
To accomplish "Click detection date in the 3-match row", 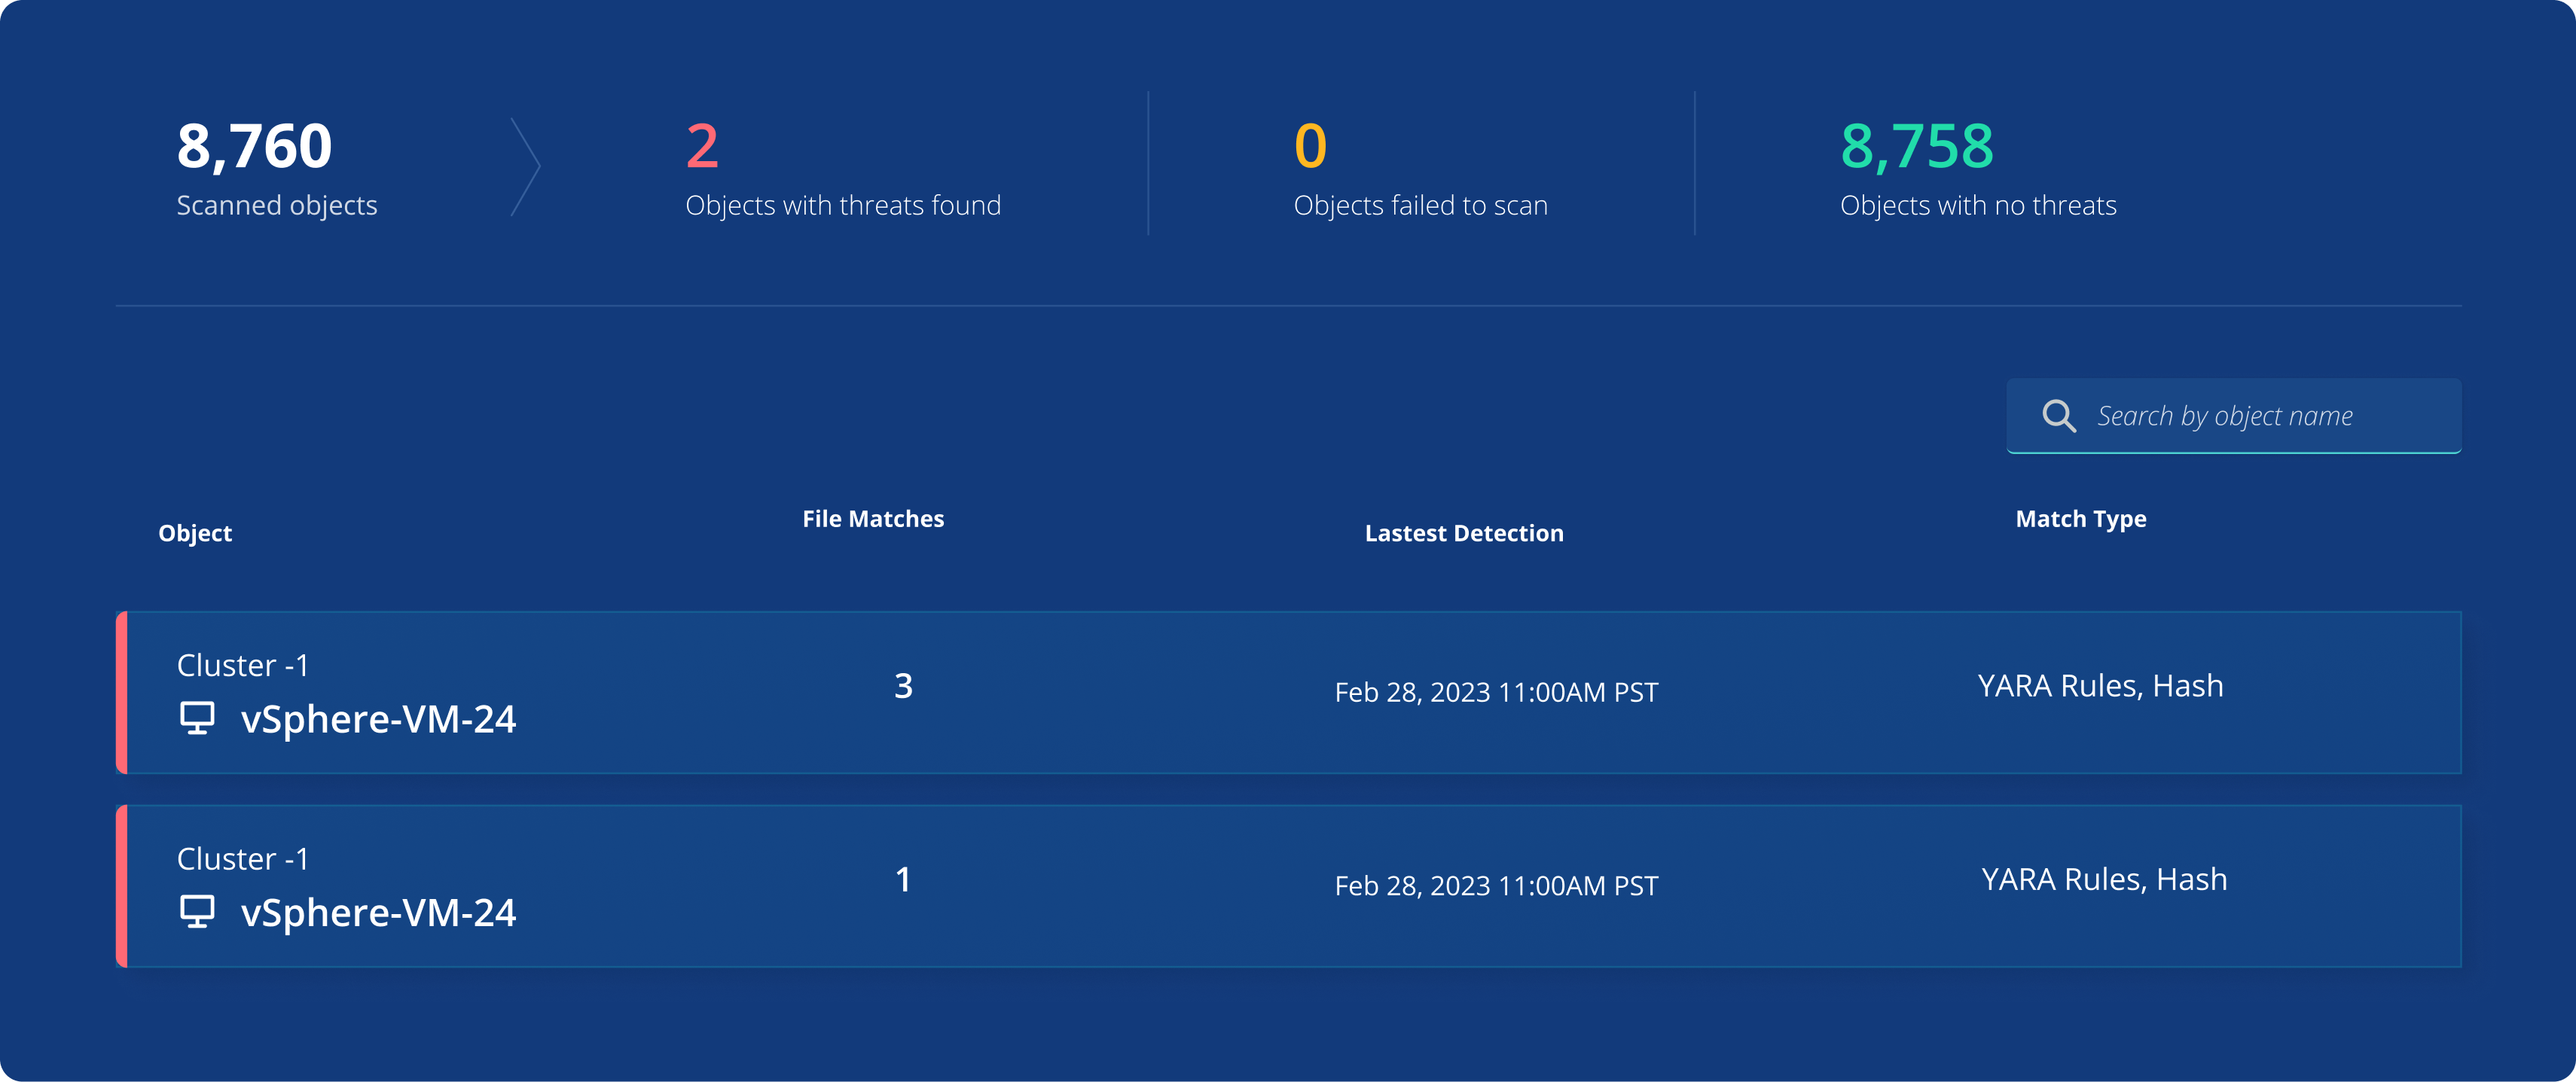I will (x=1496, y=692).
